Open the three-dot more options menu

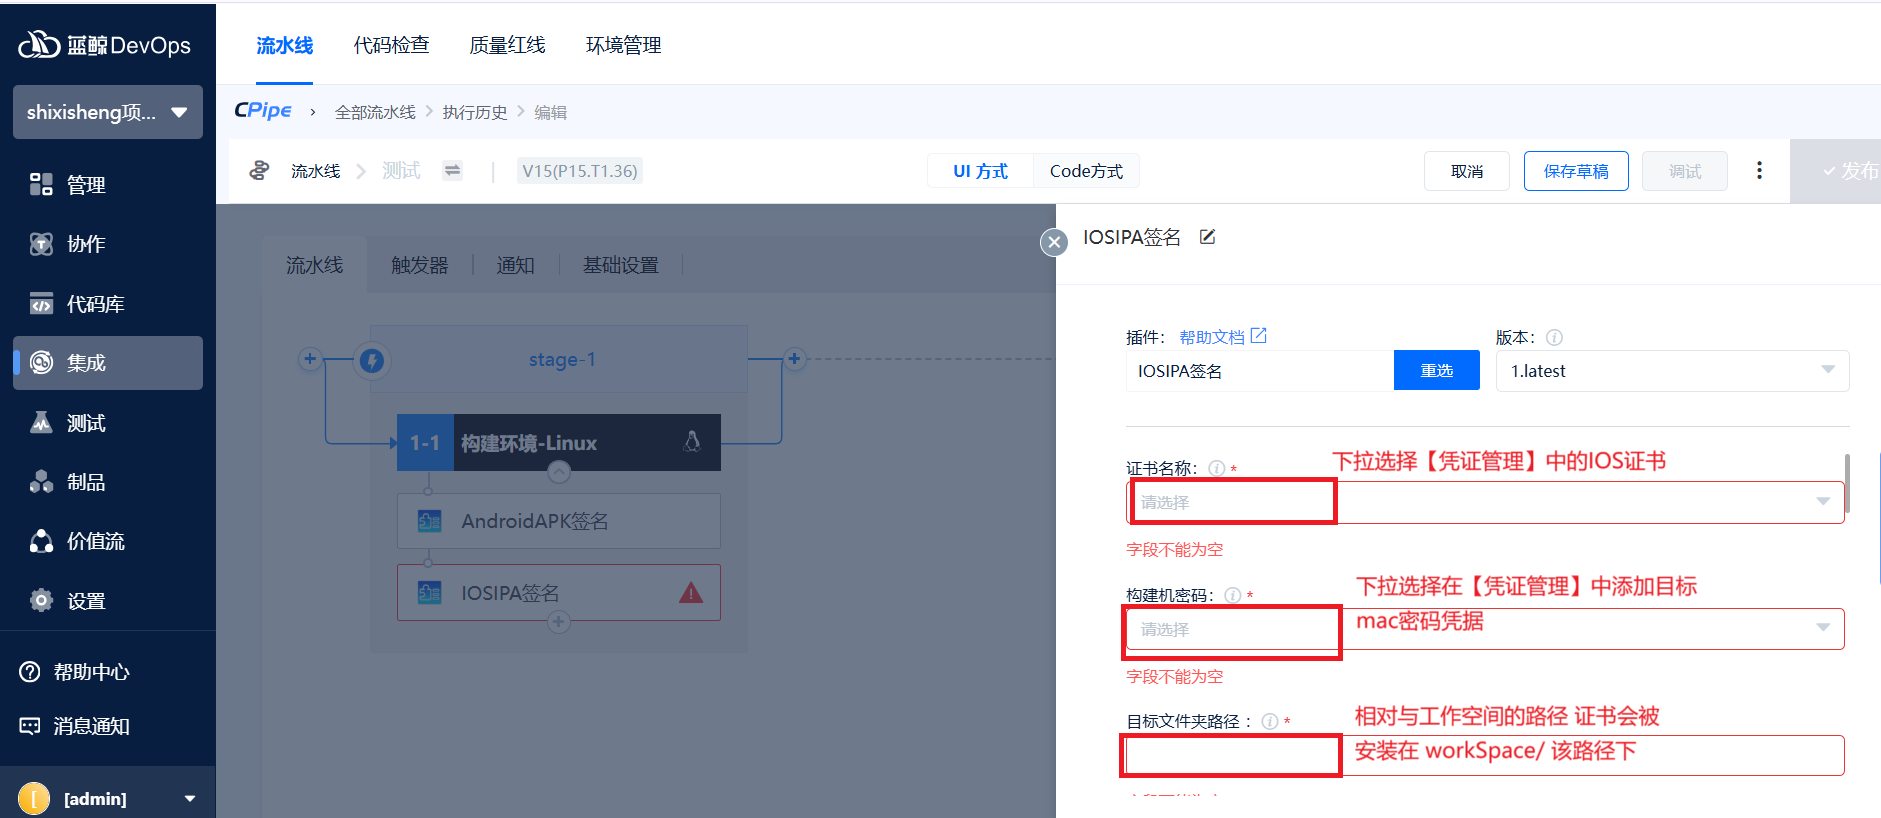(1759, 171)
